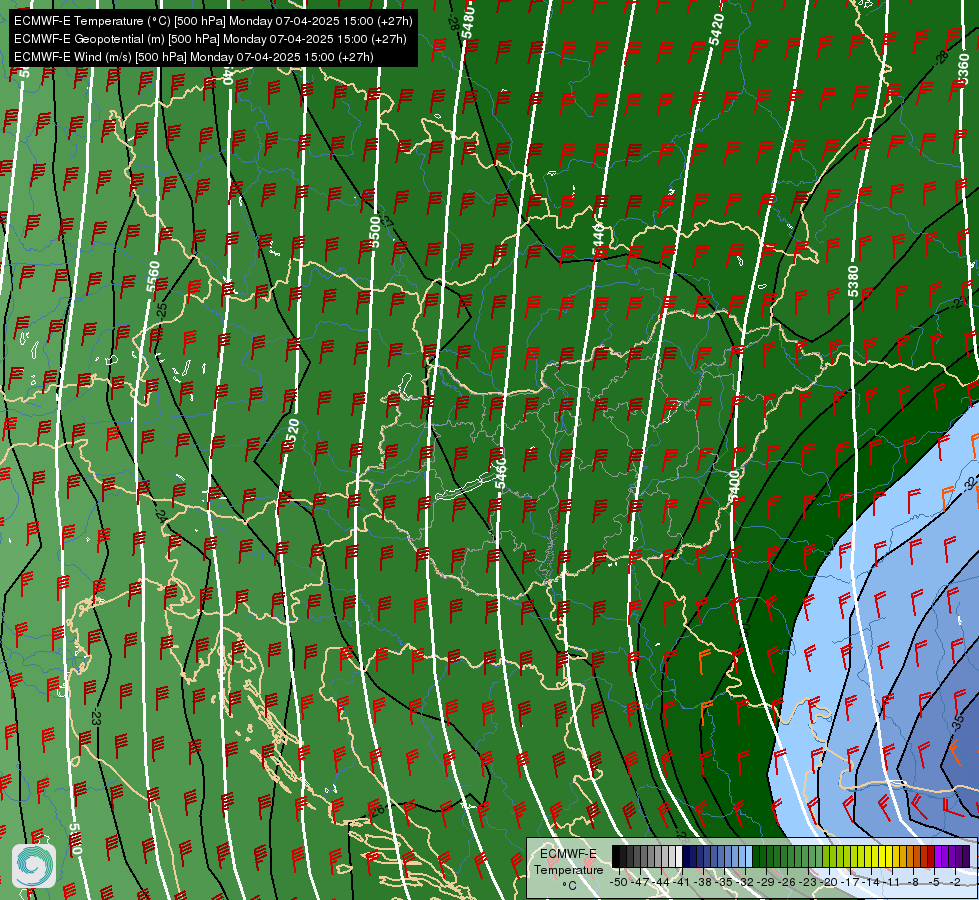Click the -35 isotherm label in blue area

coord(957,723)
